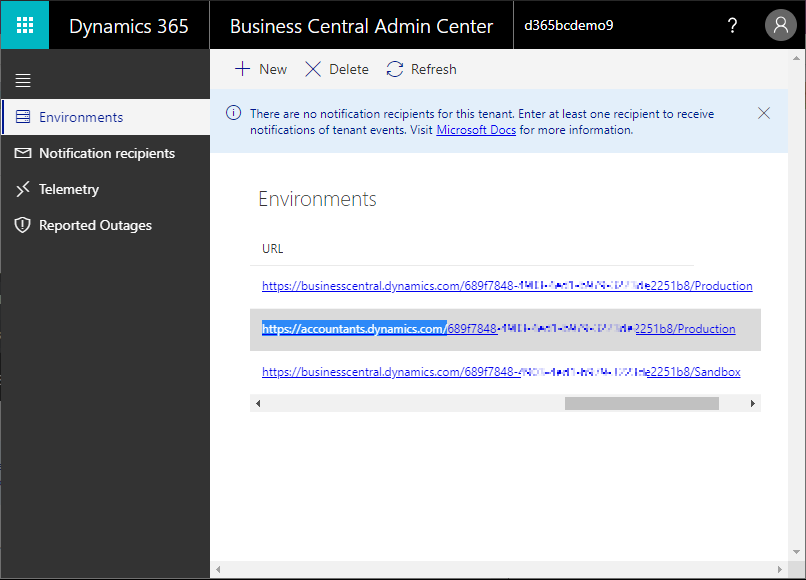Click the Environments page heading
The height and width of the screenshot is (580, 806).
tap(317, 199)
